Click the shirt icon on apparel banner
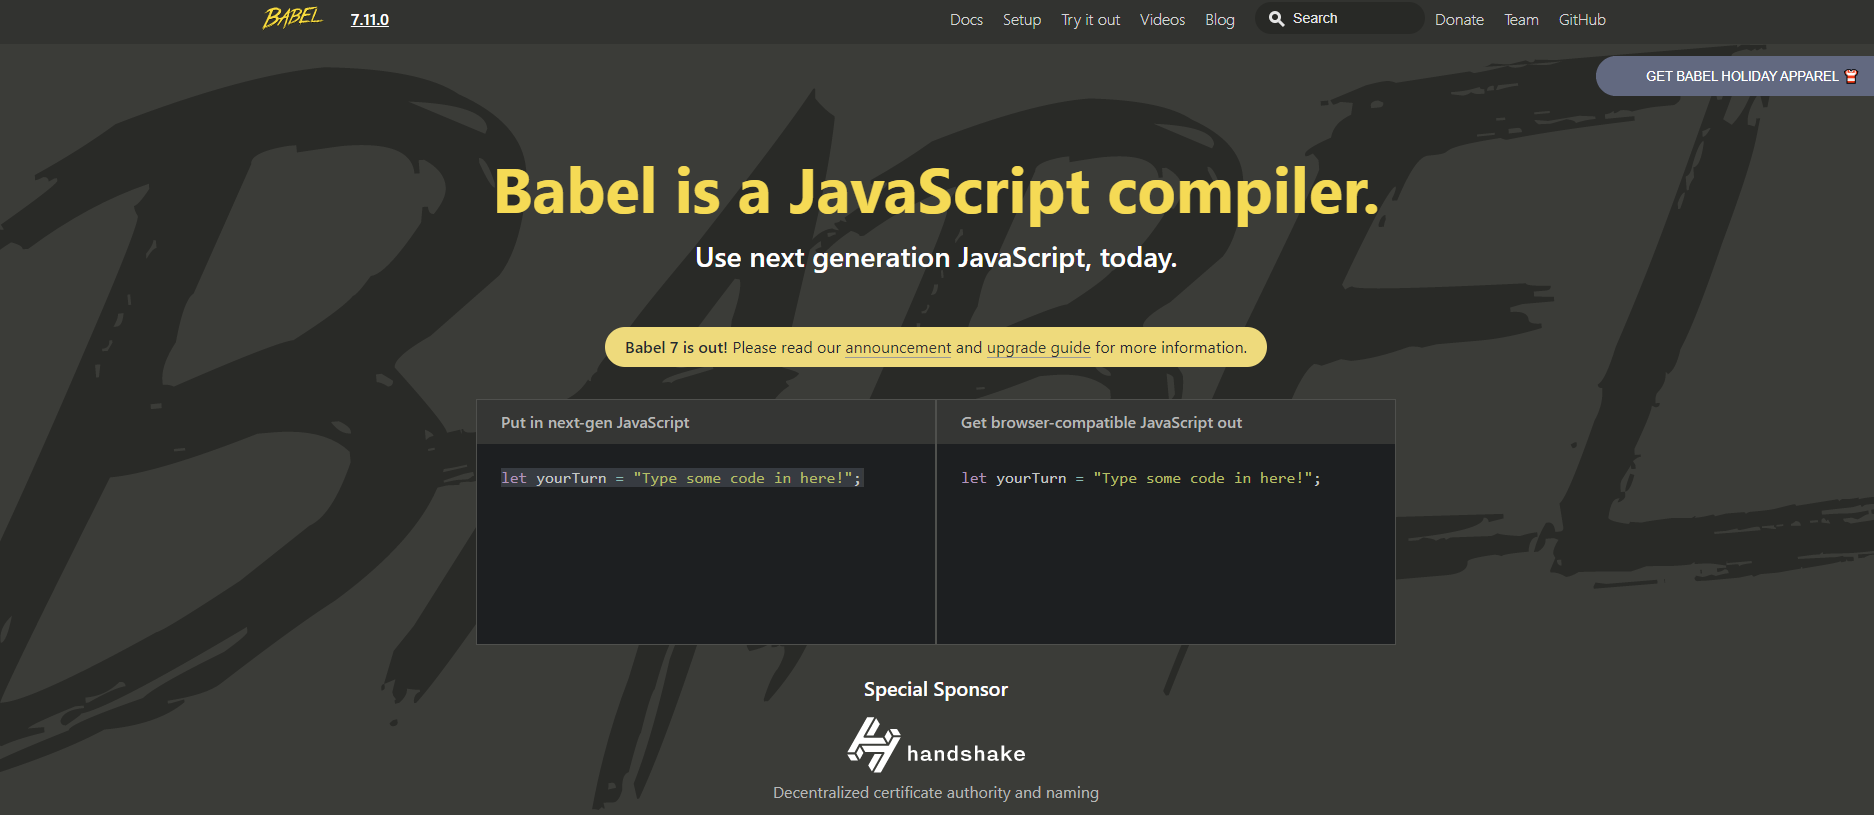Viewport: 1874px width, 815px height. point(1851,76)
